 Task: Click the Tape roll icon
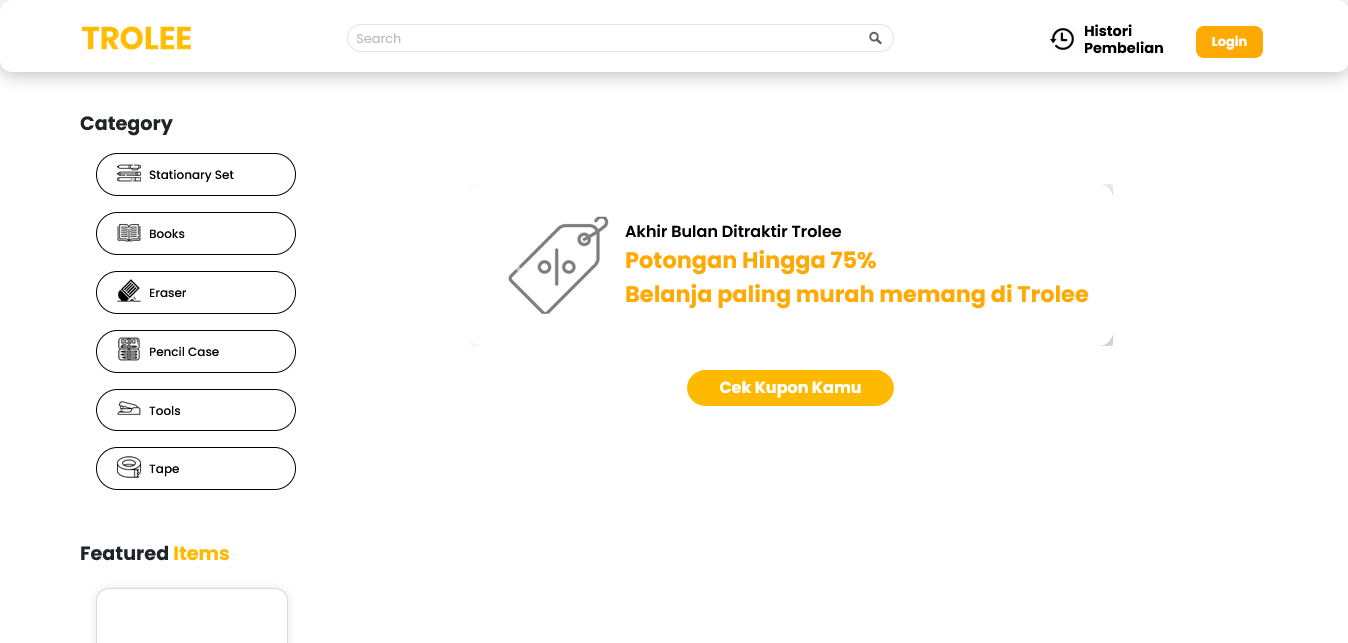click(x=129, y=467)
